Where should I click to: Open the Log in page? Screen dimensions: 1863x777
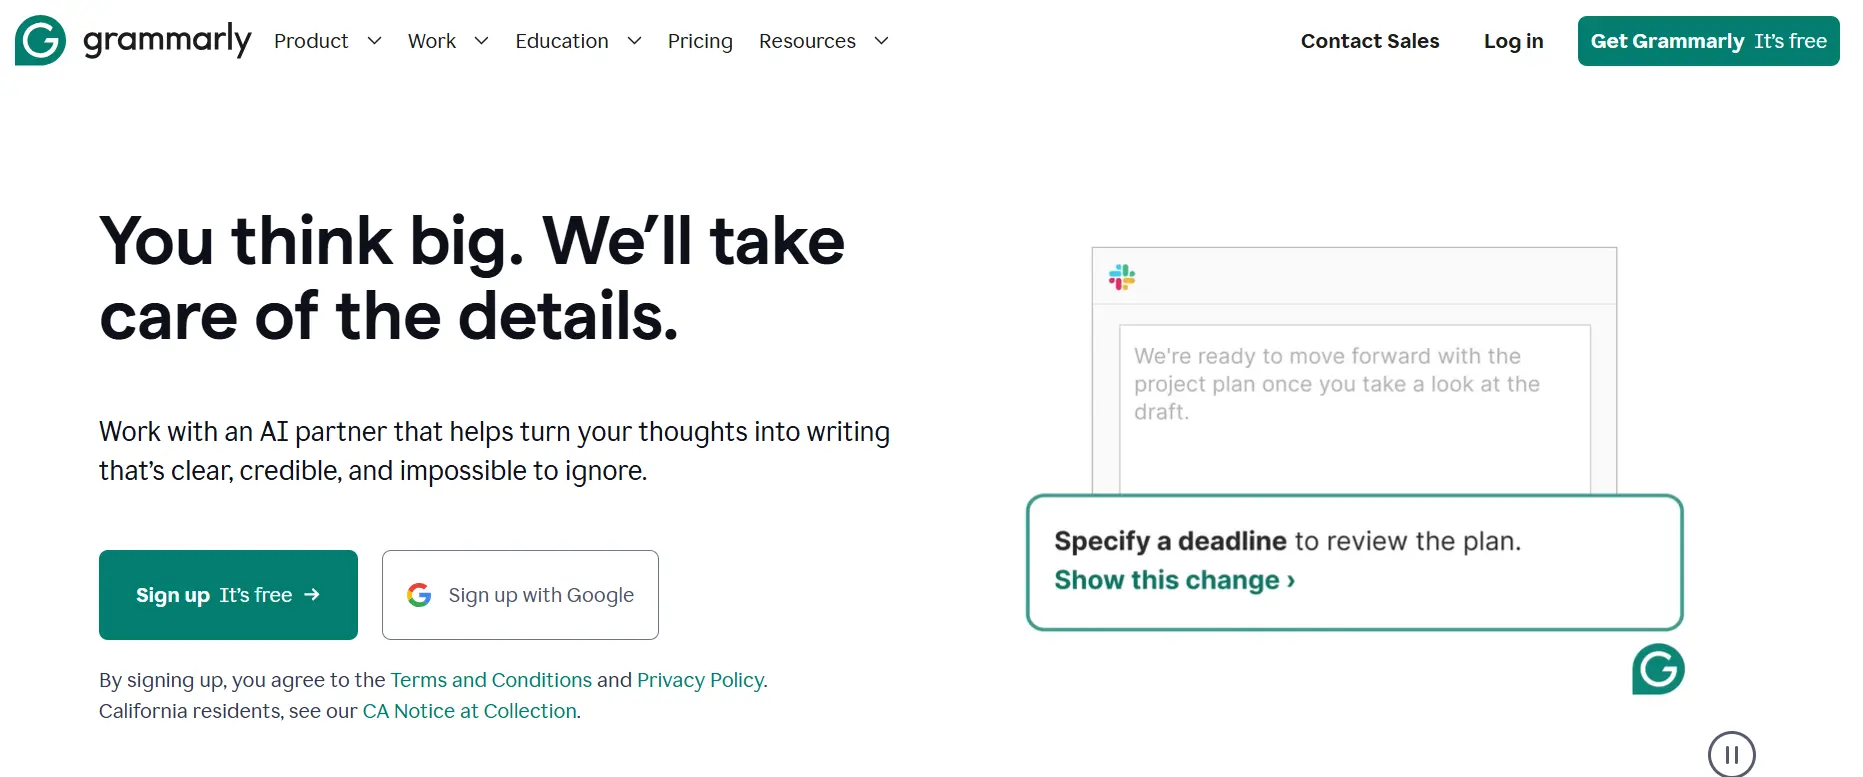1513,41
